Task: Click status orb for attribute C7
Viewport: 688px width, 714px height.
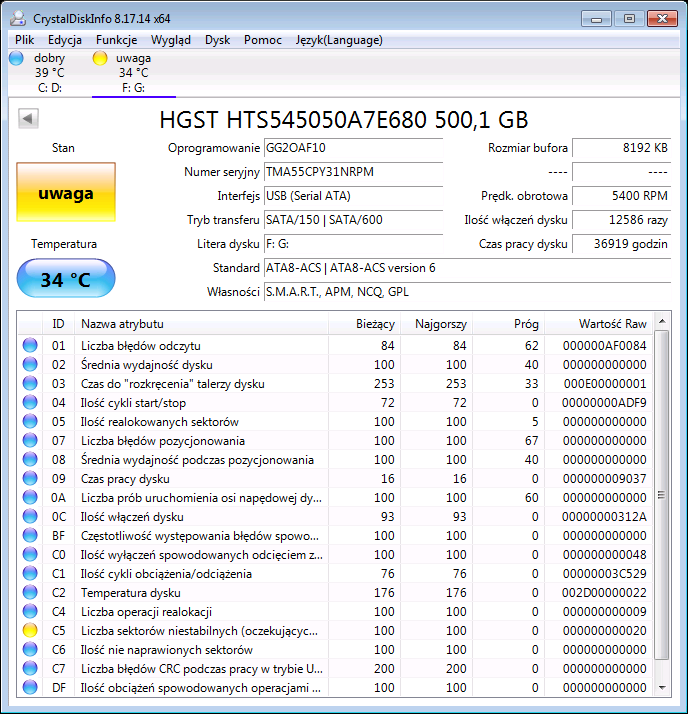Action: pos(30,668)
